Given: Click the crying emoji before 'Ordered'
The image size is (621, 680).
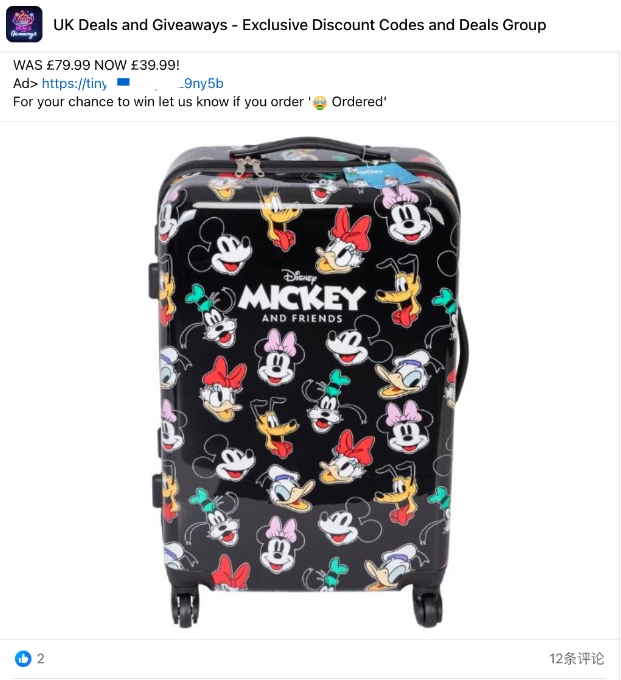Looking at the screenshot, I should tap(320, 102).
